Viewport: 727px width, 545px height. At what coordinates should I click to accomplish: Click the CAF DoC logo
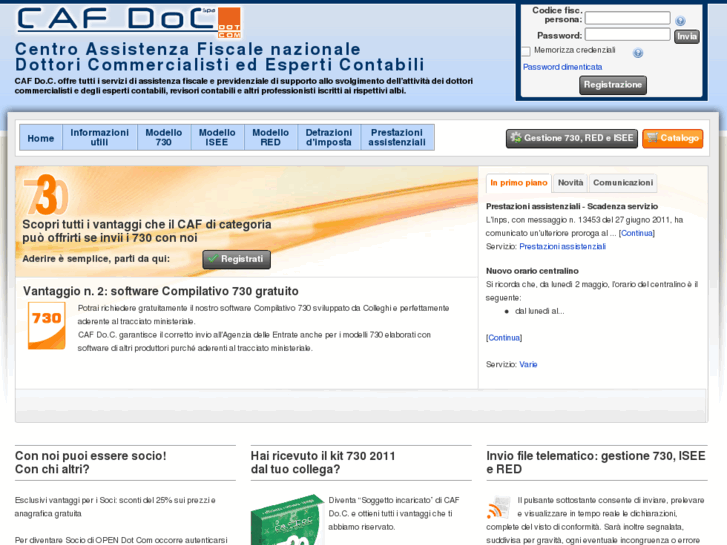click(x=129, y=22)
